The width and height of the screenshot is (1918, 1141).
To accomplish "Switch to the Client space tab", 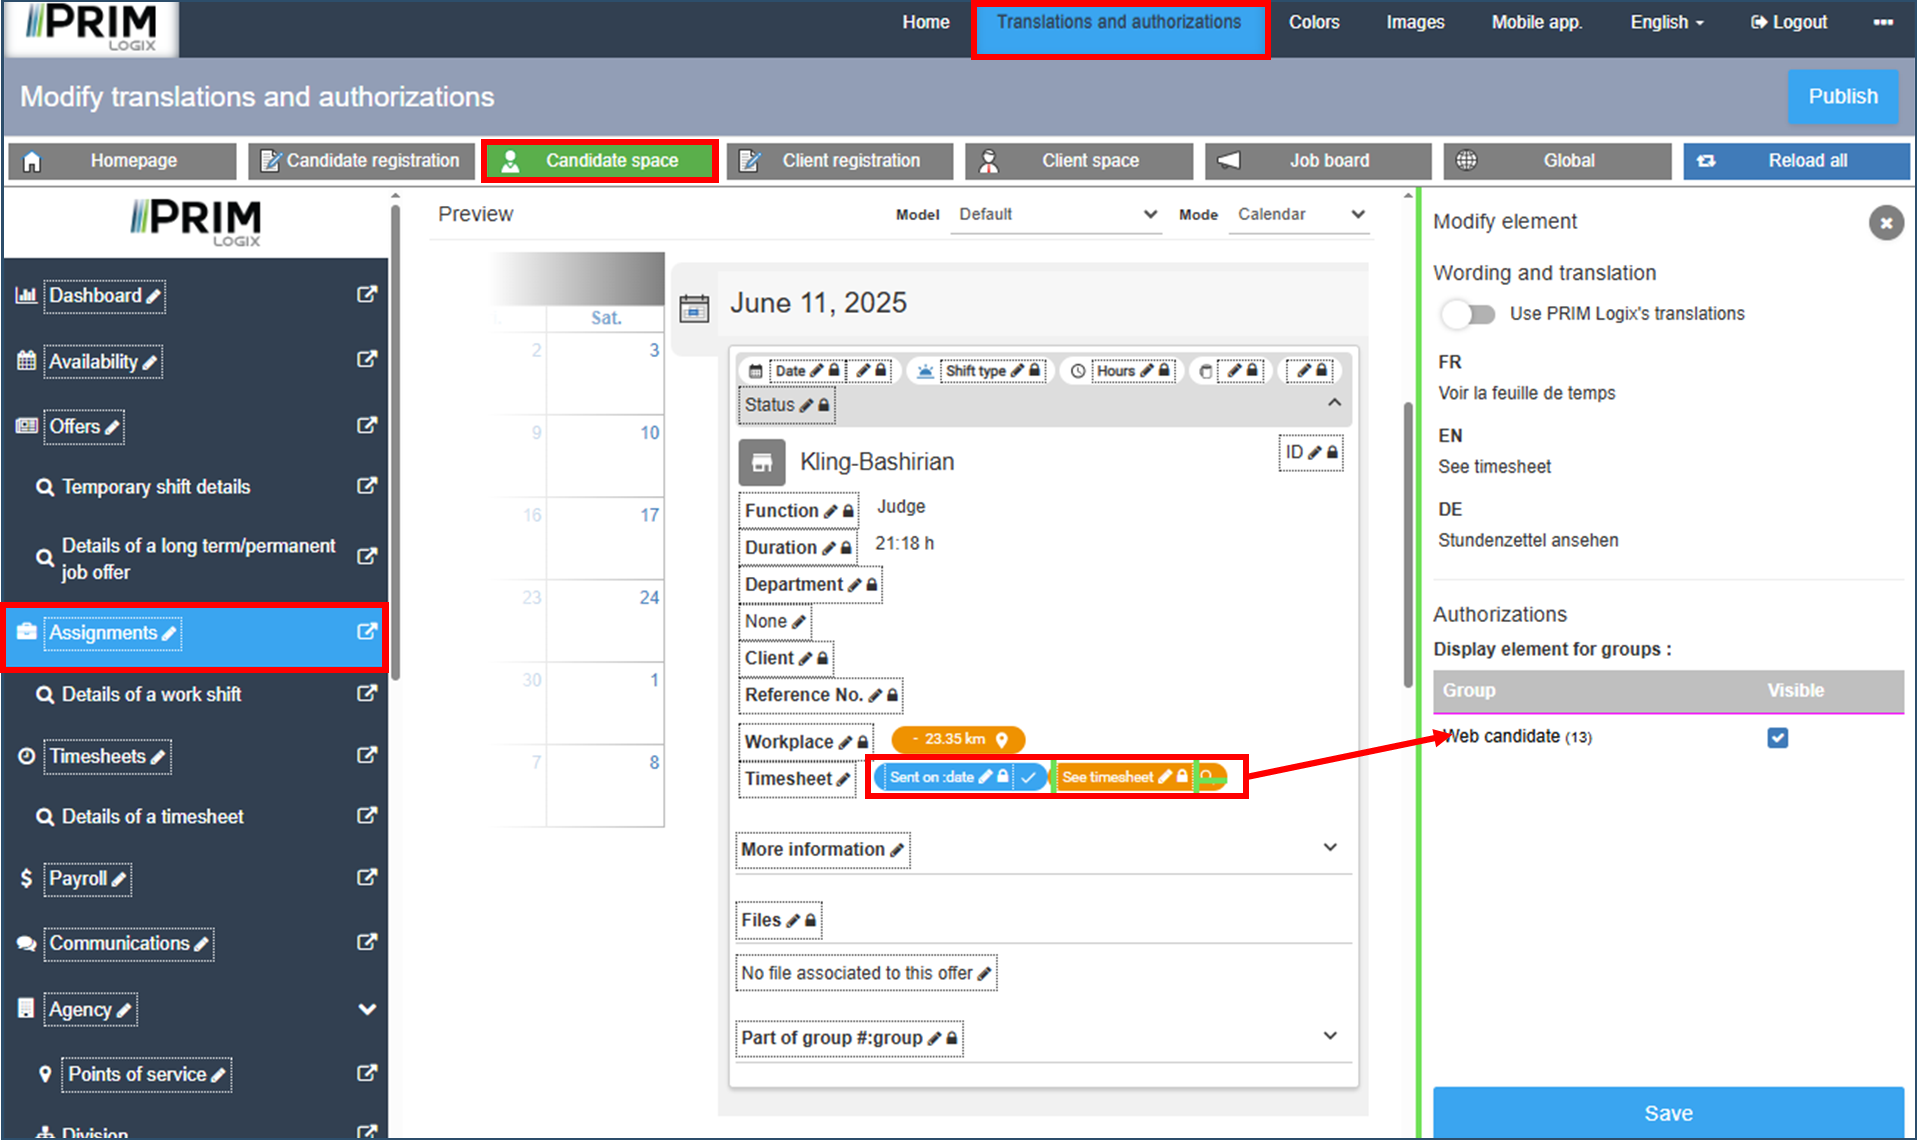I will click(1079, 161).
